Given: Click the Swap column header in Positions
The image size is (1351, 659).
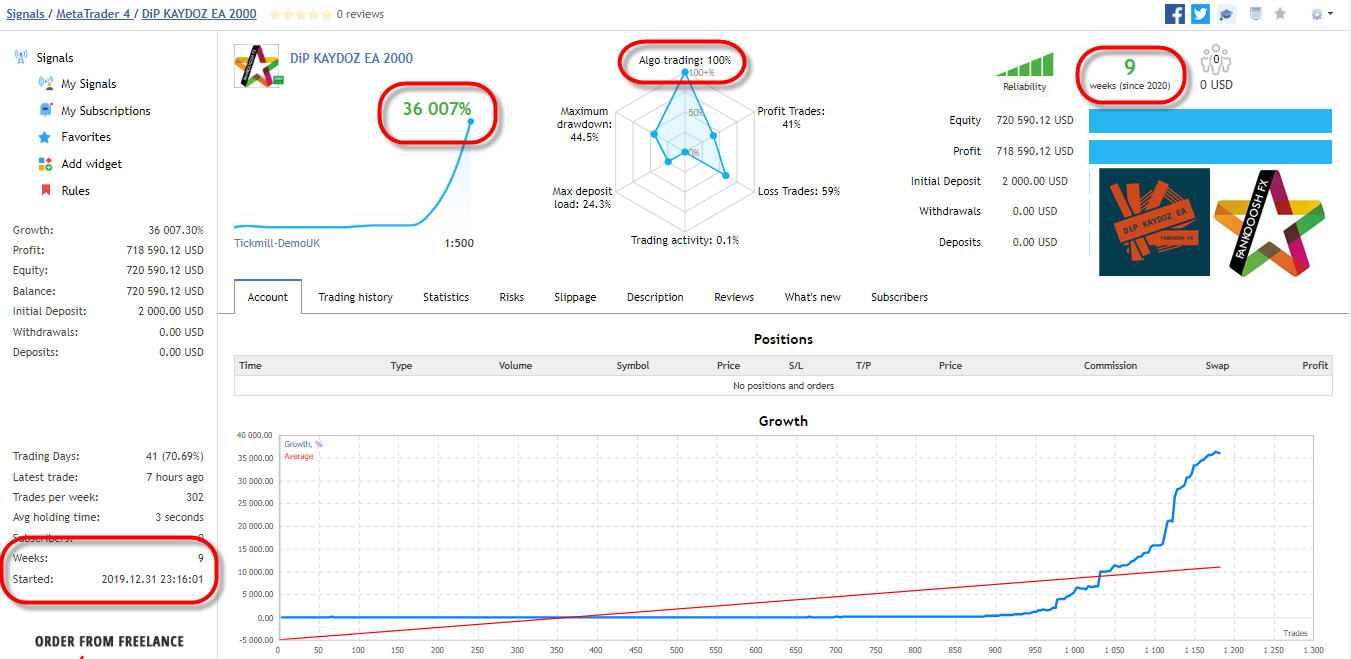Looking at the screenshot, I should tap(1217, 366).
